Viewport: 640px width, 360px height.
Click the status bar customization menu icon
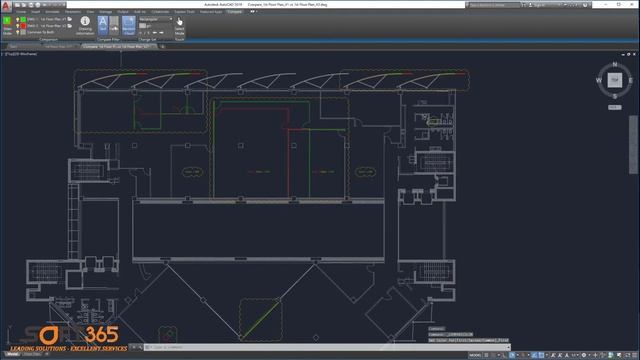coord(635,356)
